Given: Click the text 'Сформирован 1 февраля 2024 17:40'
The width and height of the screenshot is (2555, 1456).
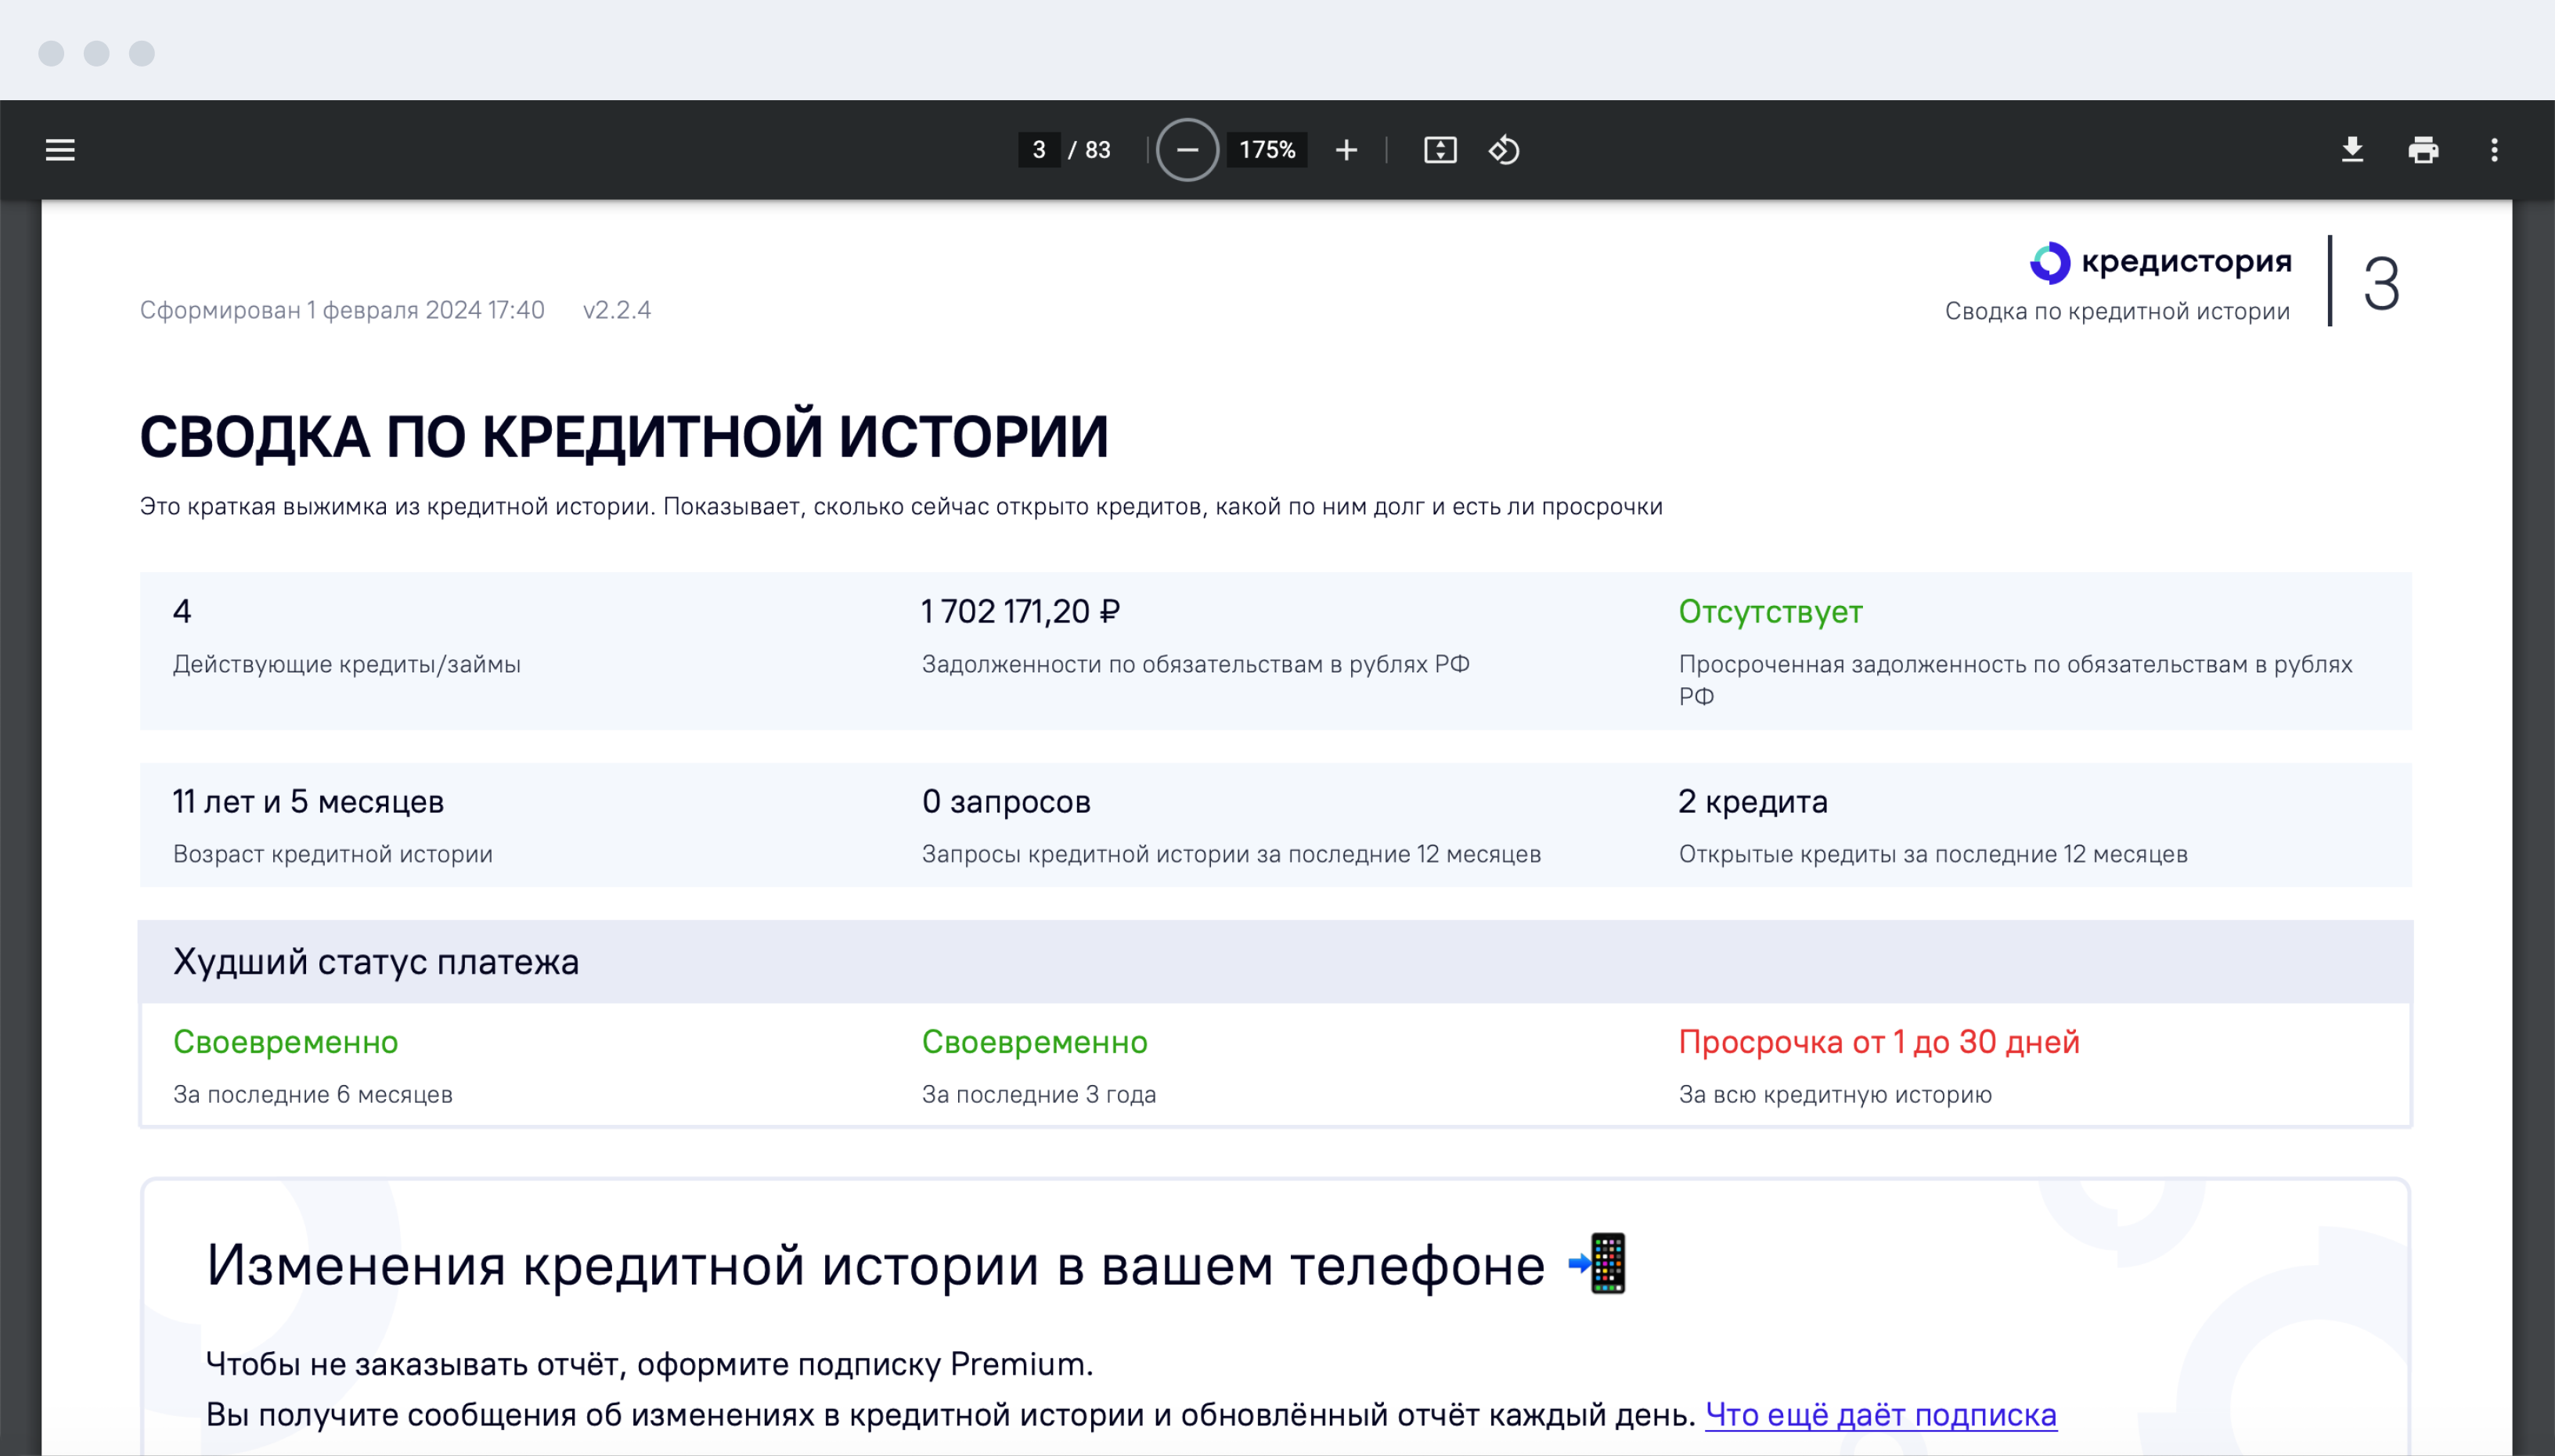Looking at the screenshot, I should pos(342,310).
